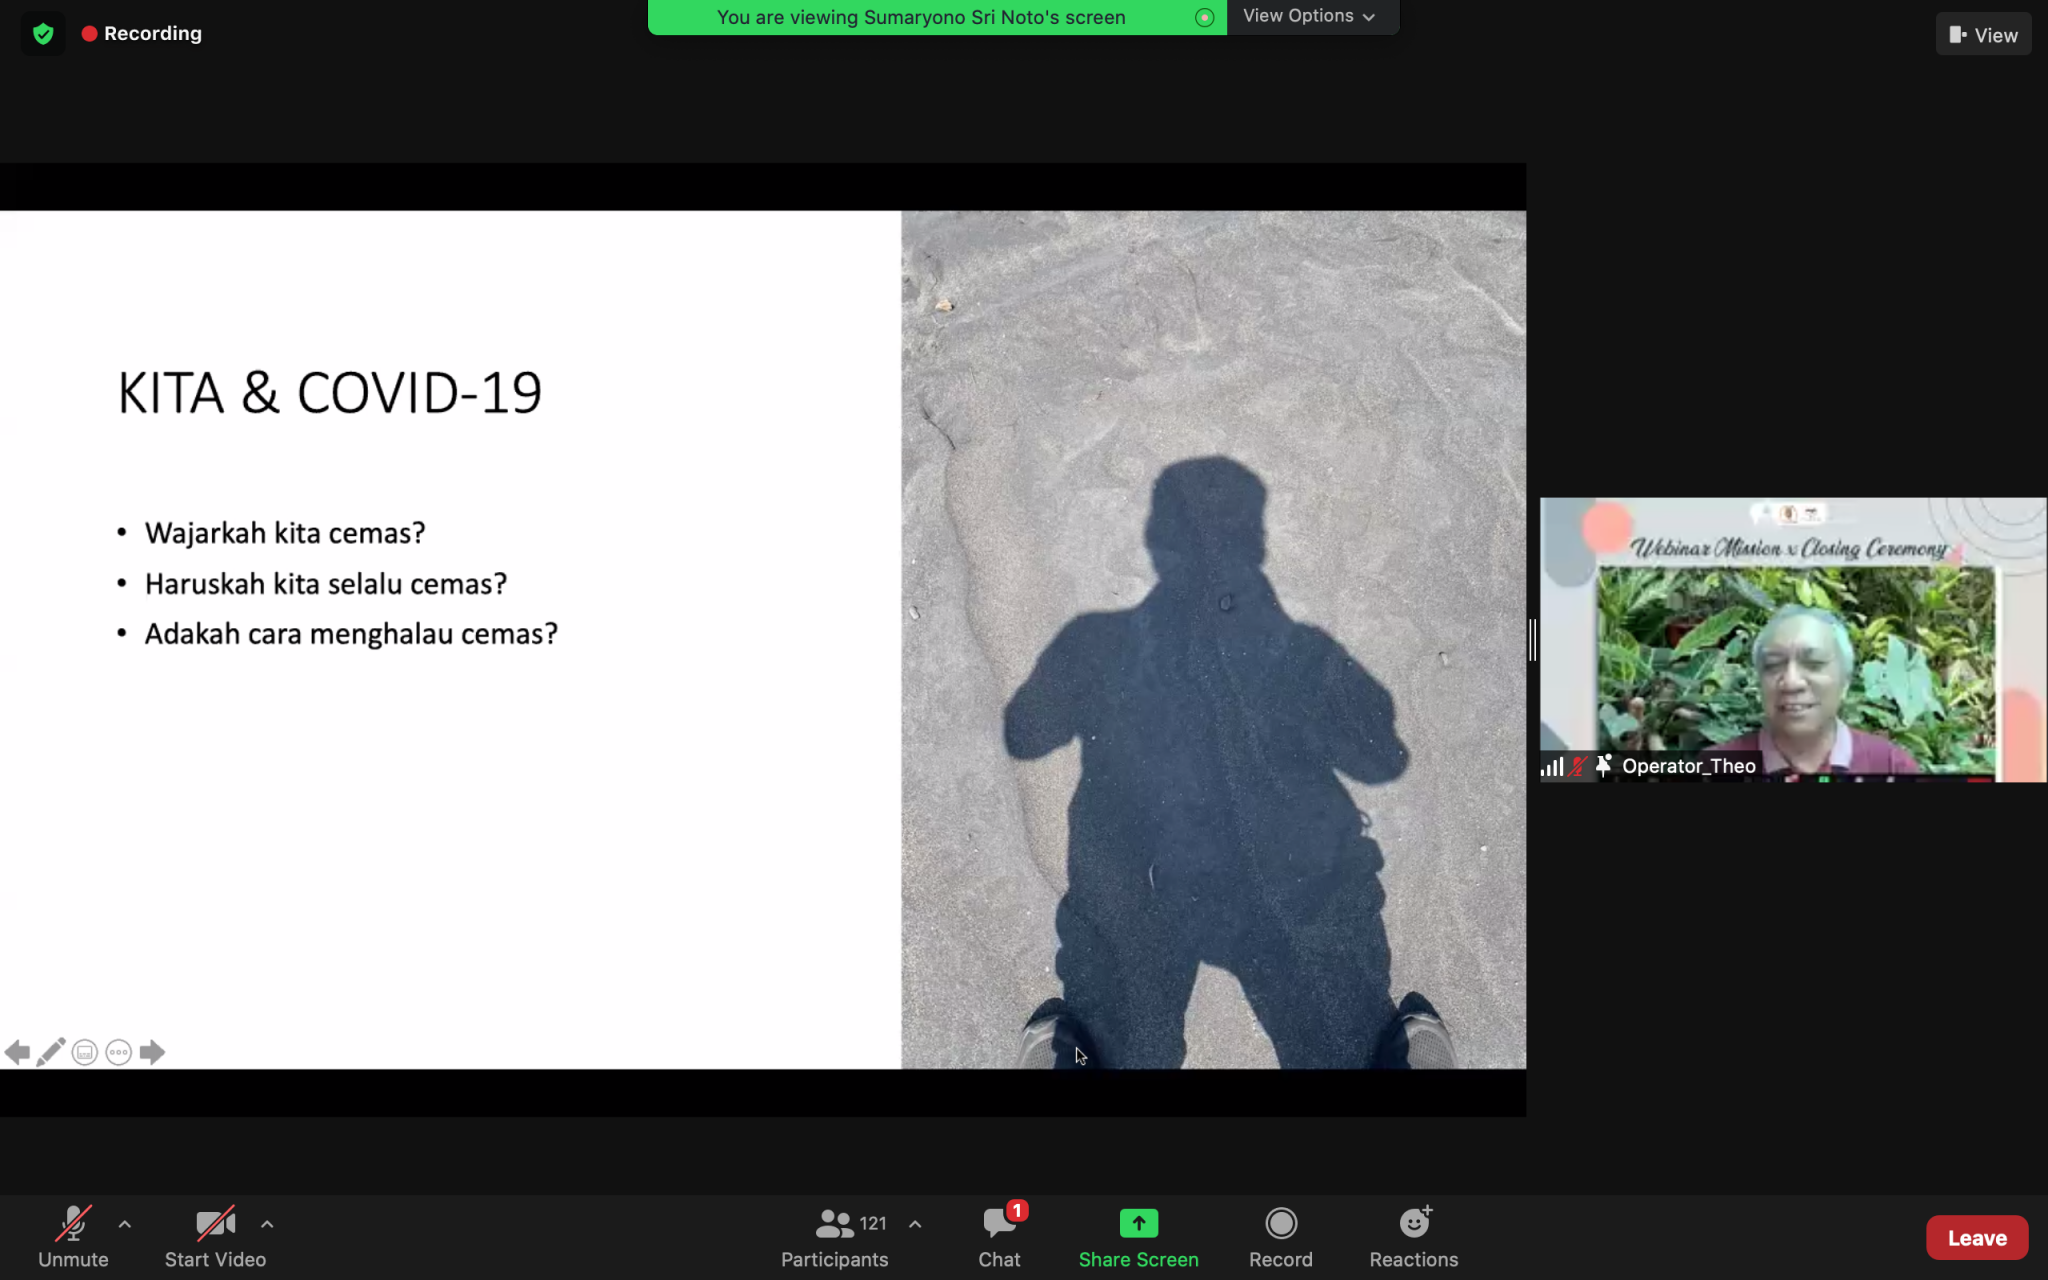The height and width of the screenshot is (1280, 2048).
Task: Go to previous slide arrow
Action: point(17,1052)
